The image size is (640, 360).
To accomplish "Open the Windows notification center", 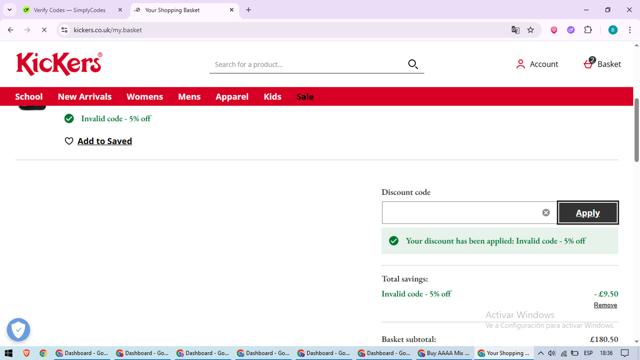I will pyautogui.click(x=625, y=353).
